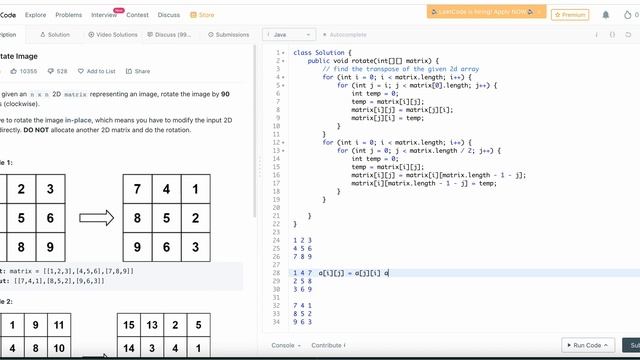Click "9 6 3" on line 34
The width and height of the screenshot is (640, 360).
click(302, 322)
